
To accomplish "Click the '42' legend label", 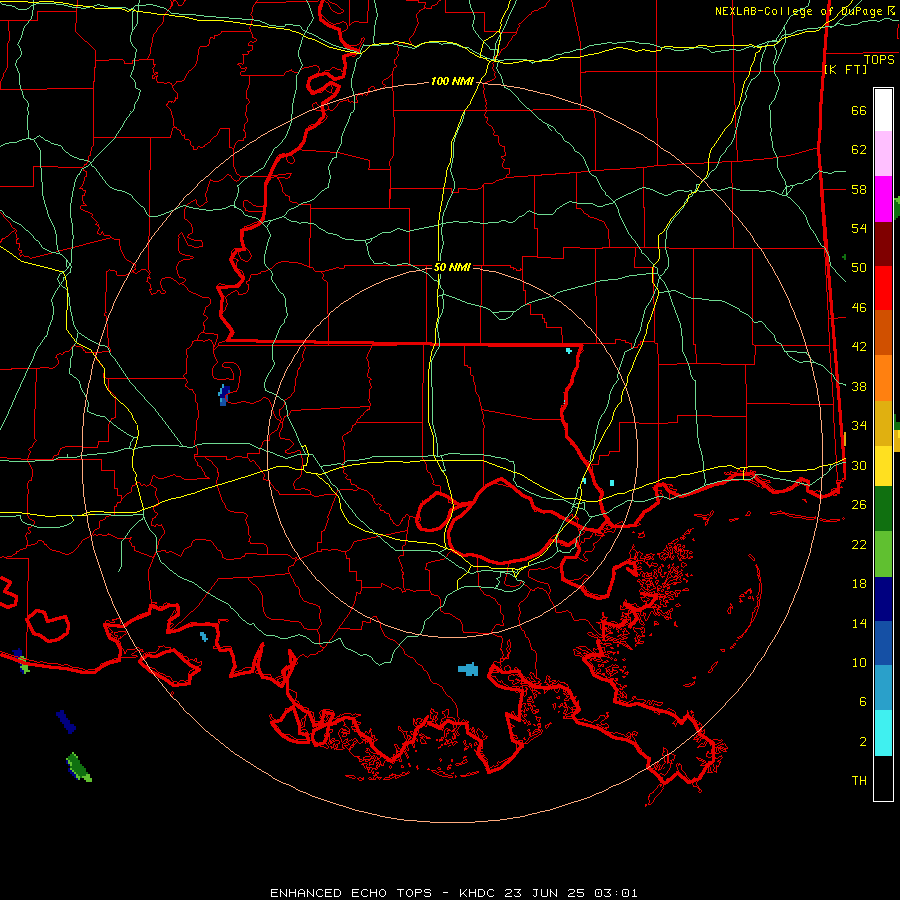I will (x=859, y=347).
